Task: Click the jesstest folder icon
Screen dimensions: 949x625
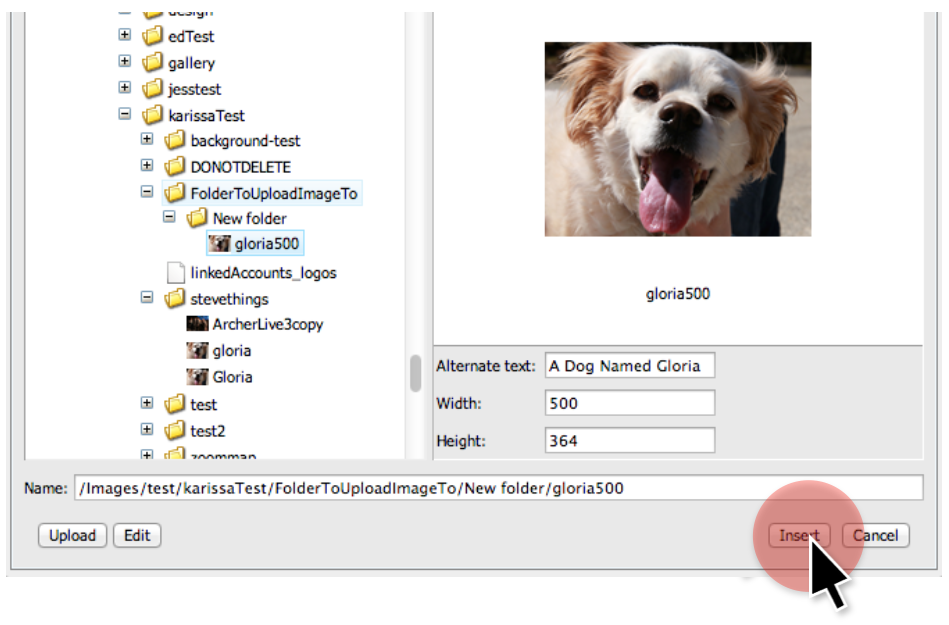Action: tap(153, 89)
